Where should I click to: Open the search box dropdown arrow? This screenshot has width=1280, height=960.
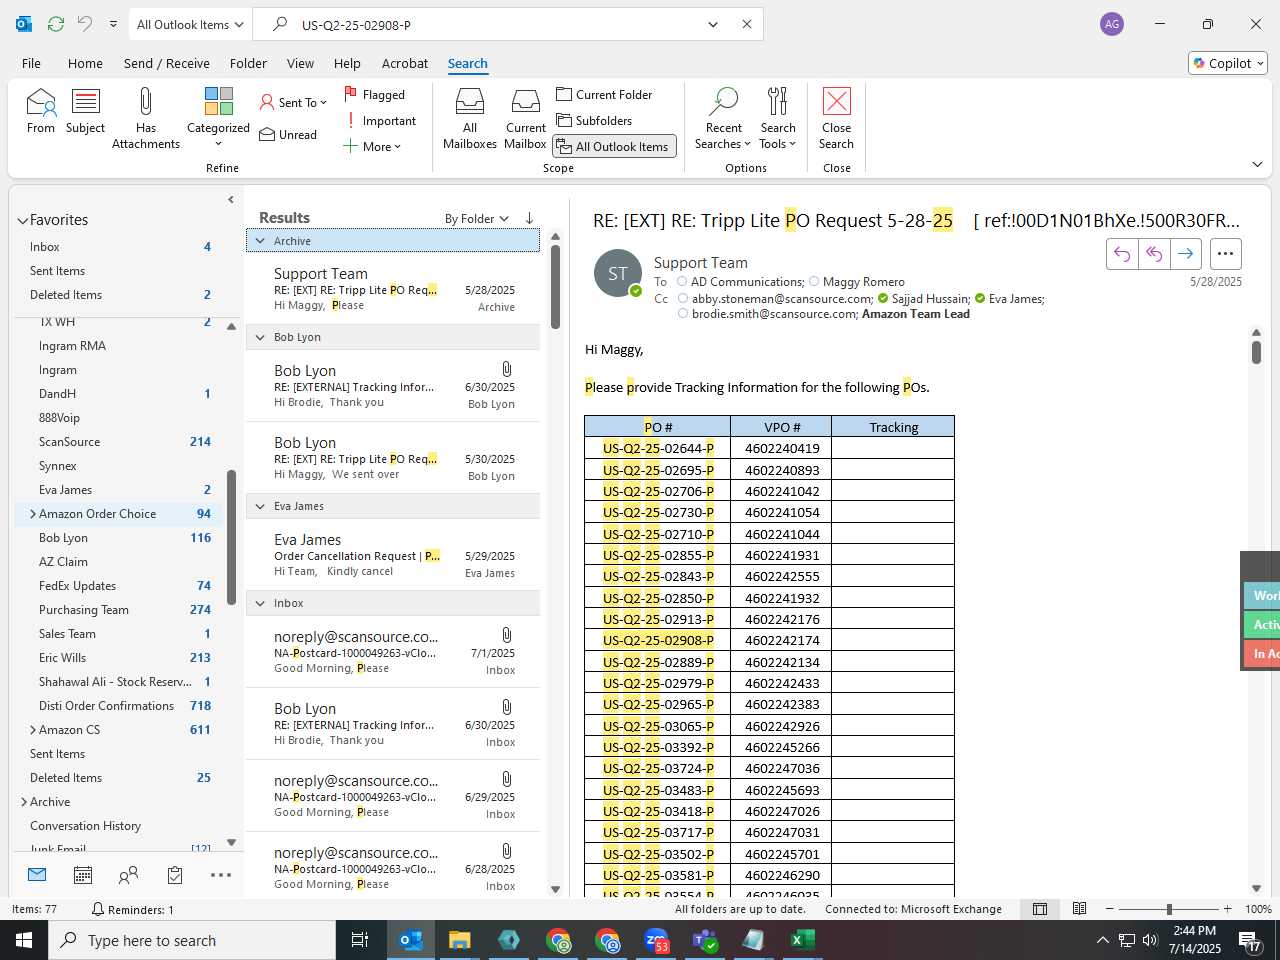713,24
